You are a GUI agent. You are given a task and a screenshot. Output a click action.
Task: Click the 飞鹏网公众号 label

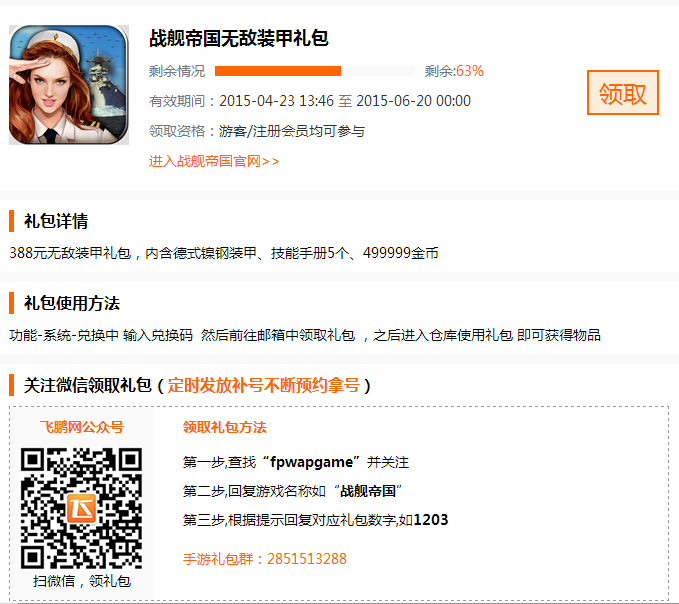81,427
